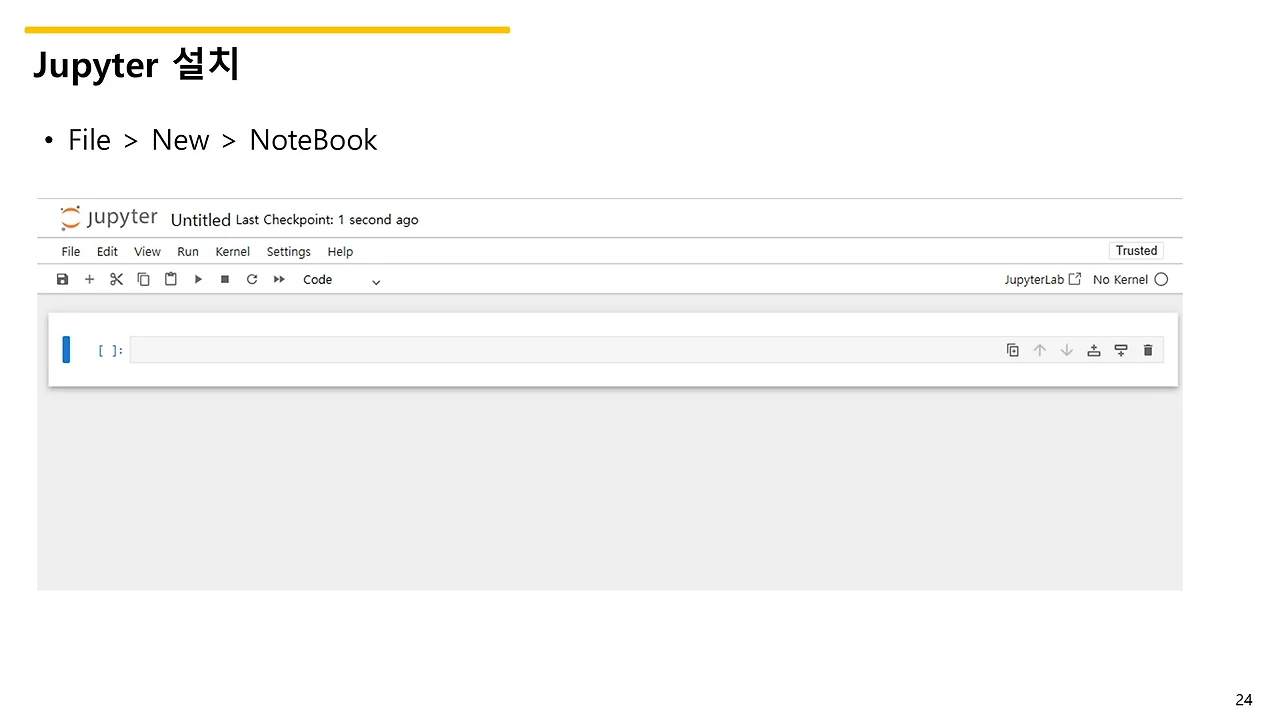Open the Run menu
The width and height of the screenshot is (1280, 720).
188,252
